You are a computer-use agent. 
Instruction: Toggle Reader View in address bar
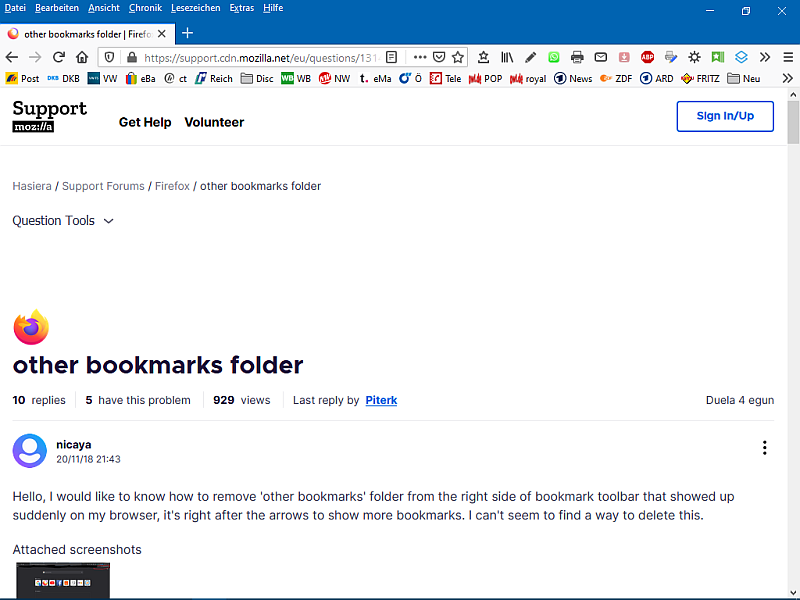pos(392,57)
